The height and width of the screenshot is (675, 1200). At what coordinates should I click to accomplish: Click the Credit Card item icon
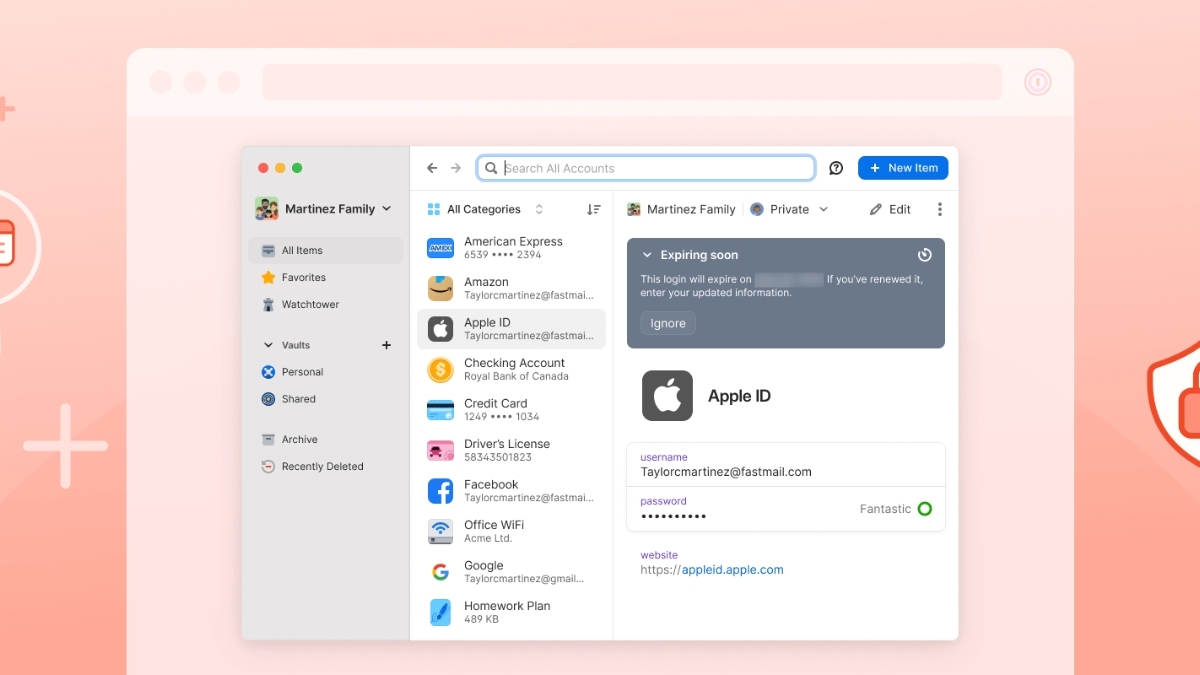pos(440,410)
